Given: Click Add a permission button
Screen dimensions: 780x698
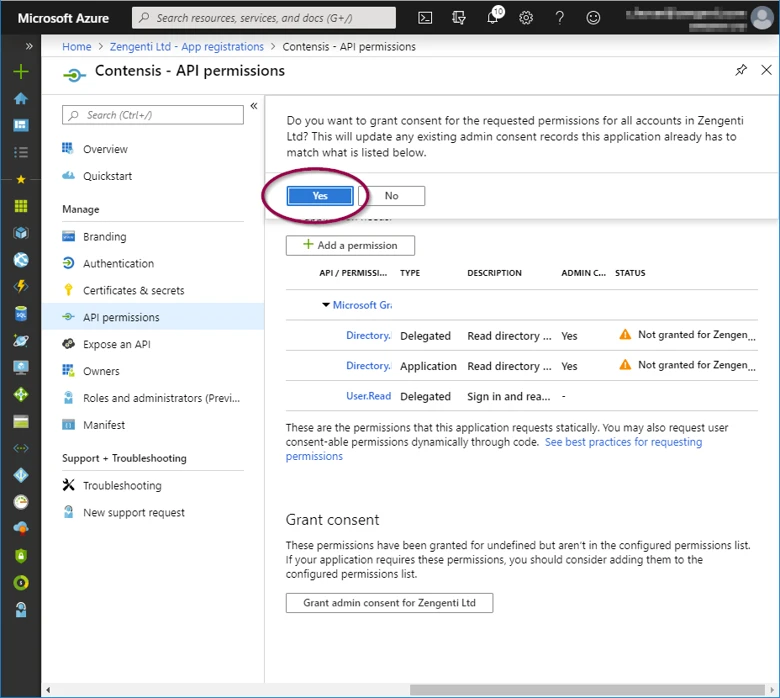Looking at the screenshot, I should (x=350, y=245).
